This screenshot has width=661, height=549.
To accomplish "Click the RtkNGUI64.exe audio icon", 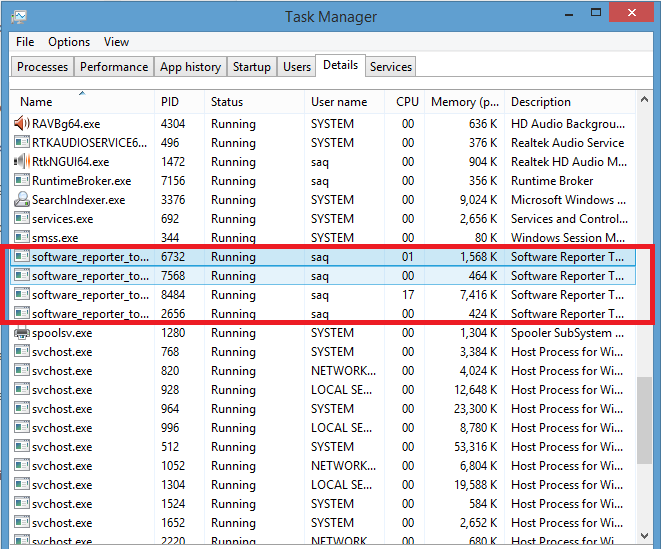I will [22, 162].
